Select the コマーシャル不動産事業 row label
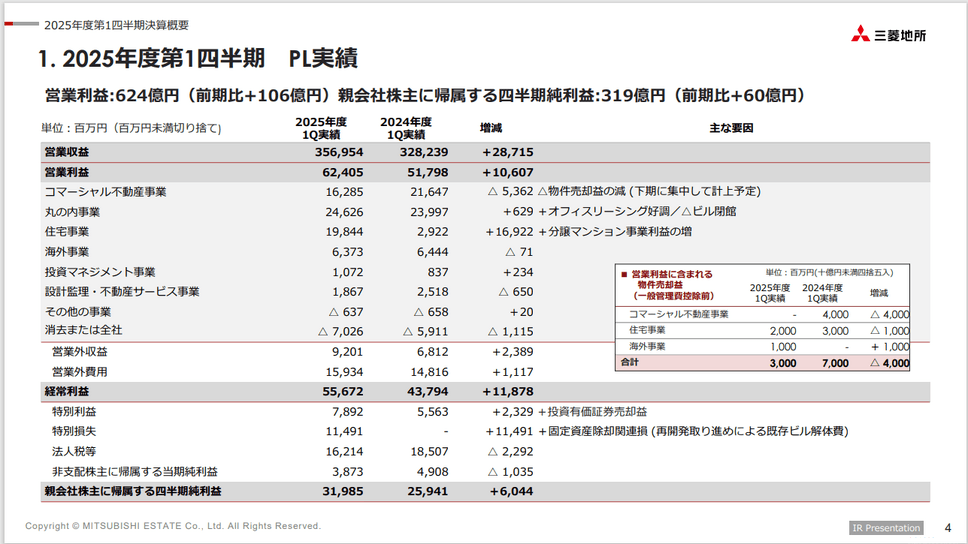The width and height of the screenshot is (968, 544). click(x=105, y=192)
